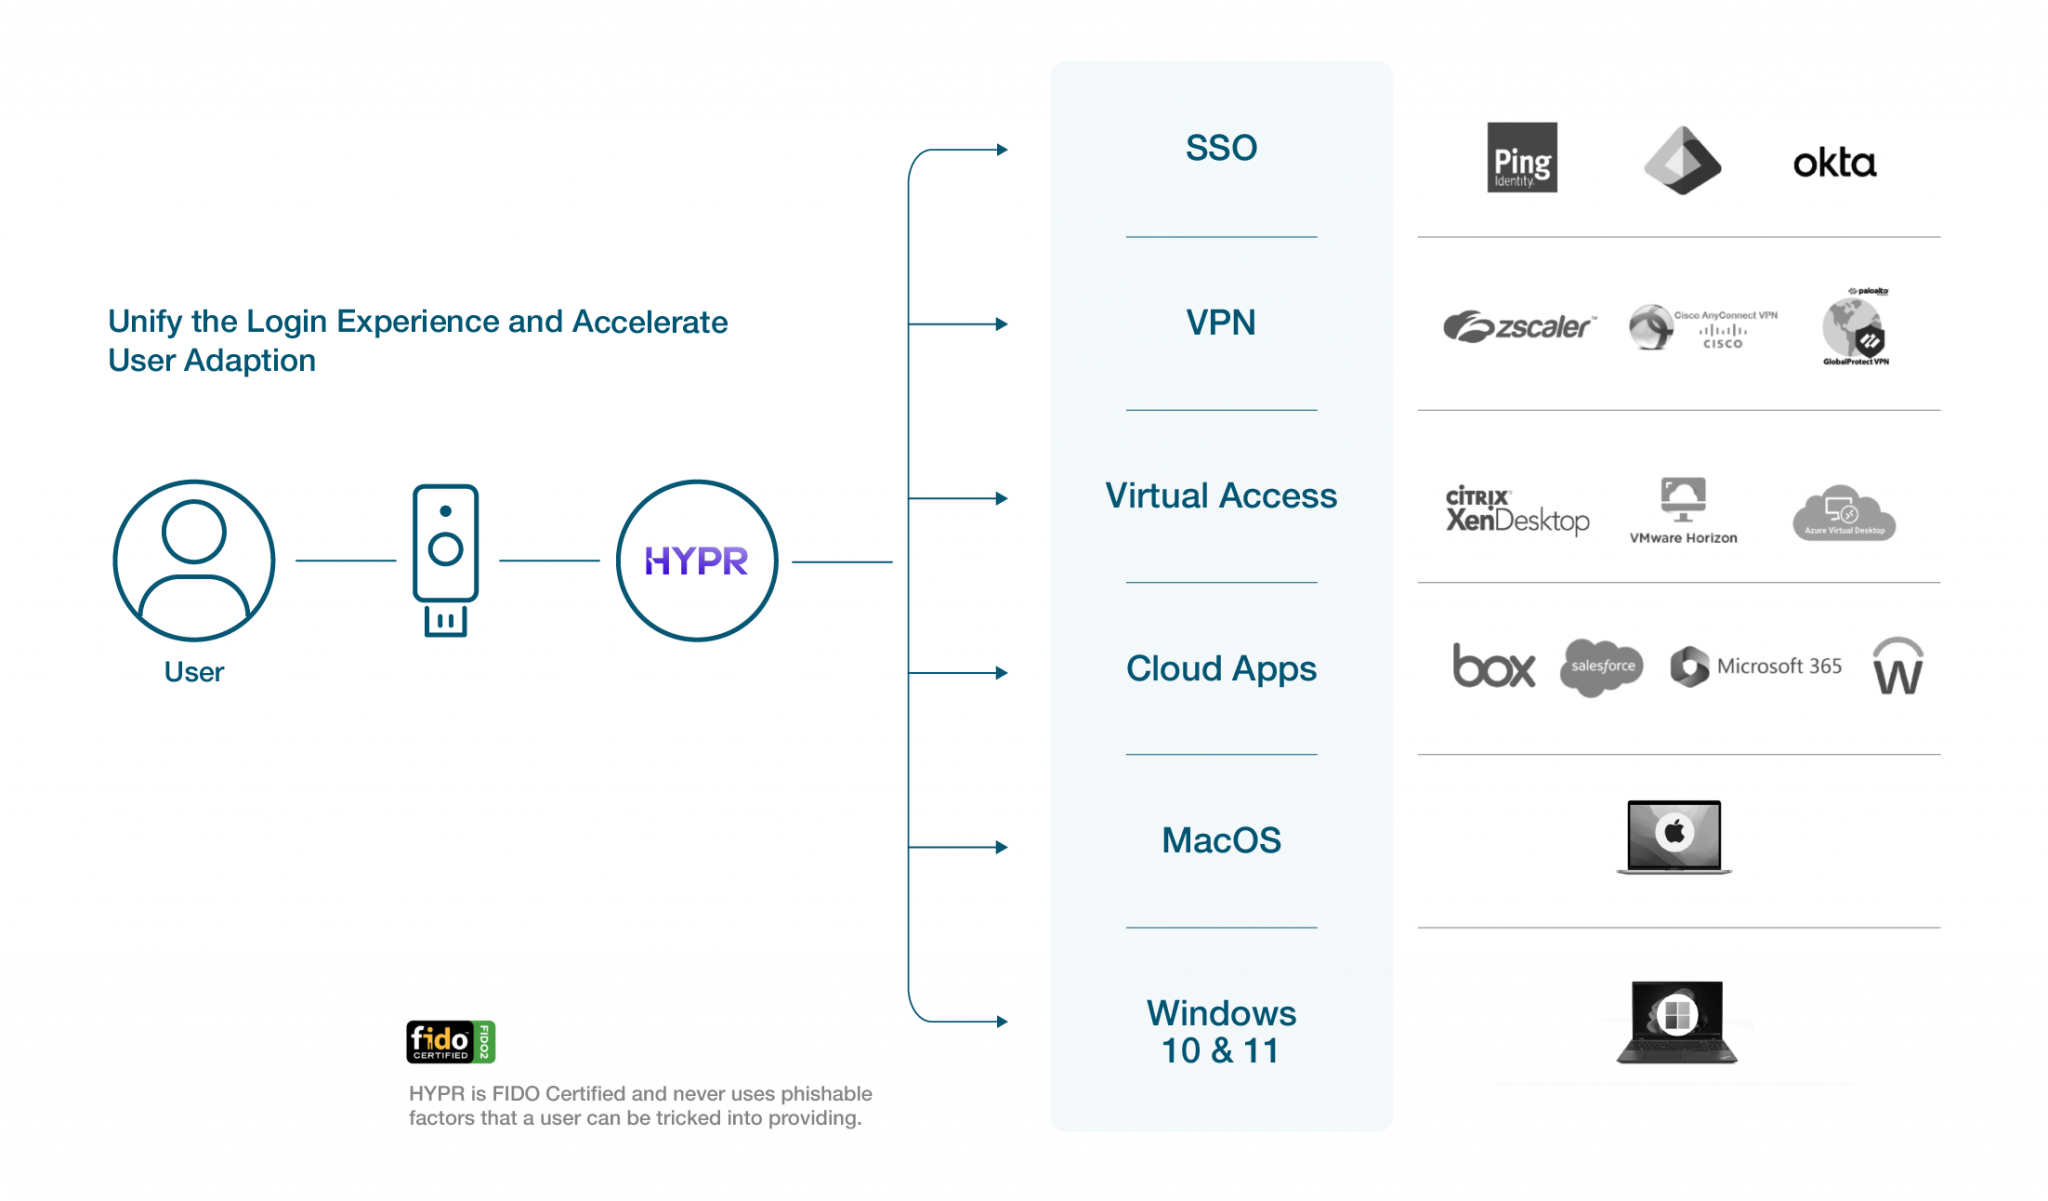Select the SSO category label
Screen dimensions: 2048x1201
point(1221,148)
